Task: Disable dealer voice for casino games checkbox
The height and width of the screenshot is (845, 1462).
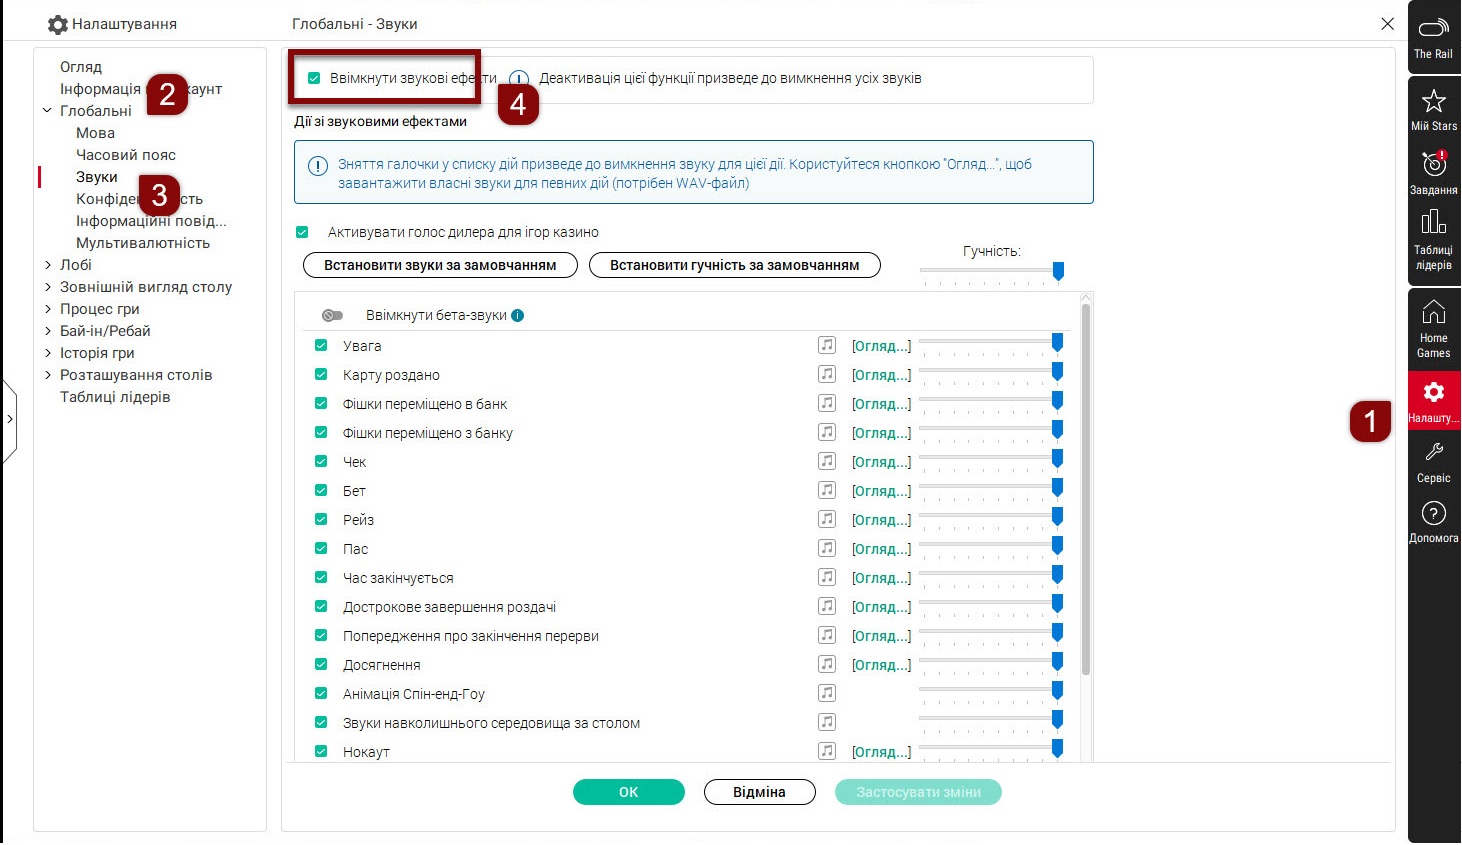Action: (302, 233)
